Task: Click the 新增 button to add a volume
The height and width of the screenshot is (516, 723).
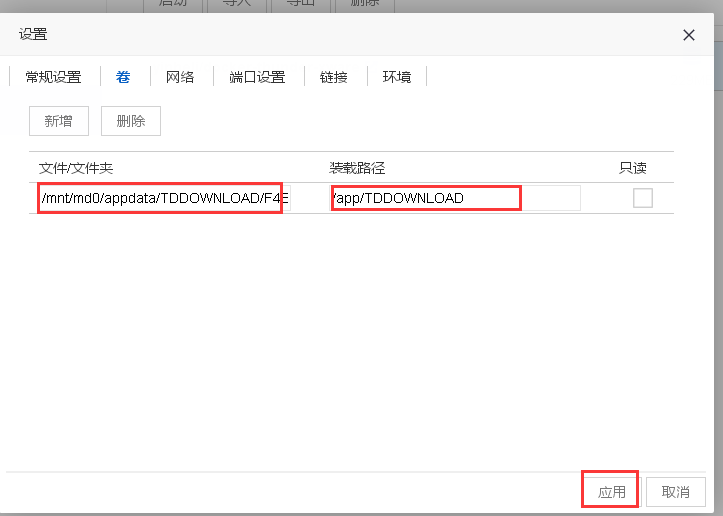Action: point(58,121)
